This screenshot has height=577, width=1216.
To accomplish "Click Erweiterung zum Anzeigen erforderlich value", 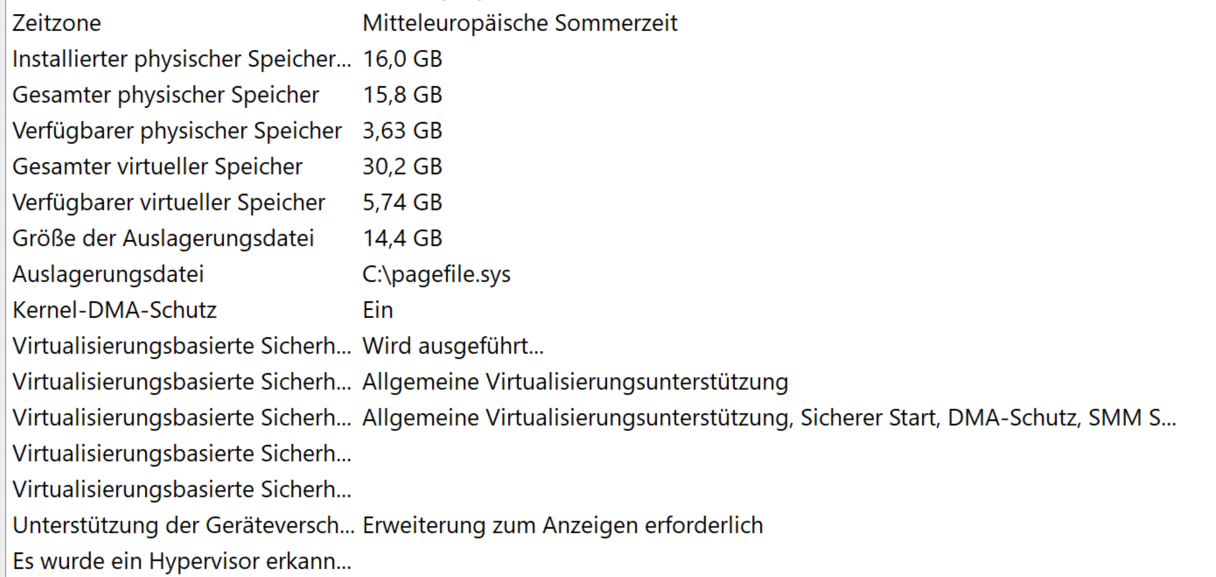I will pyautogui.click(x=562, y=526).
